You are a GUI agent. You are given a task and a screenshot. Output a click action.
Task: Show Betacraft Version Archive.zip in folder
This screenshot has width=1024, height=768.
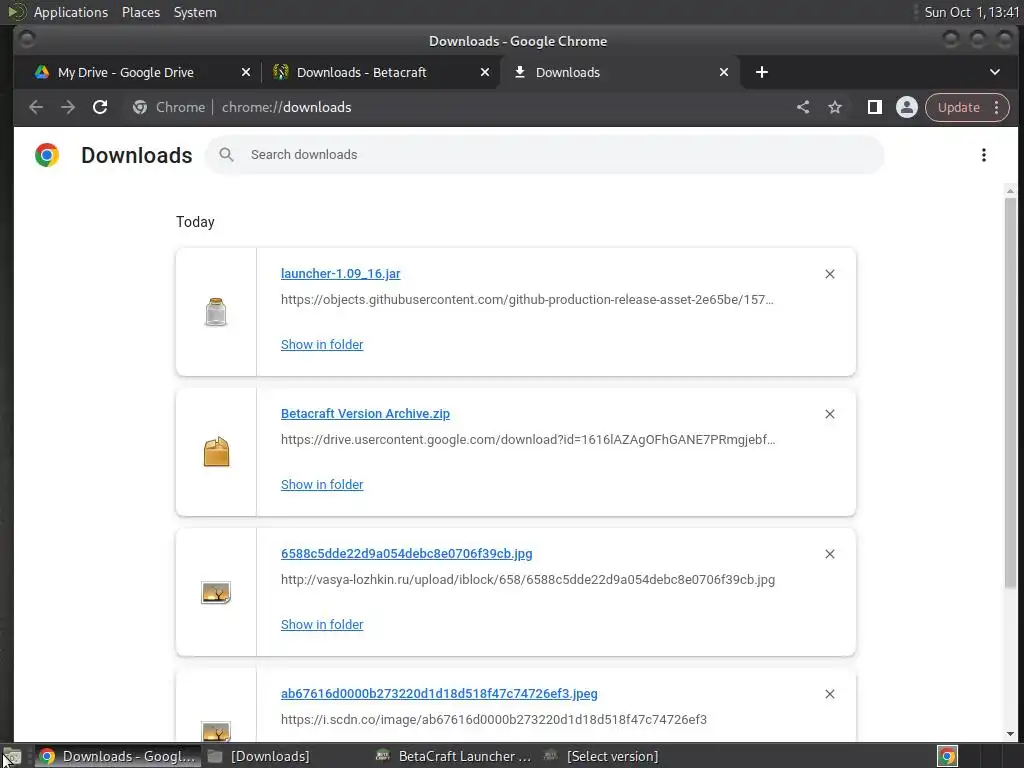click(x=322, y=485)
